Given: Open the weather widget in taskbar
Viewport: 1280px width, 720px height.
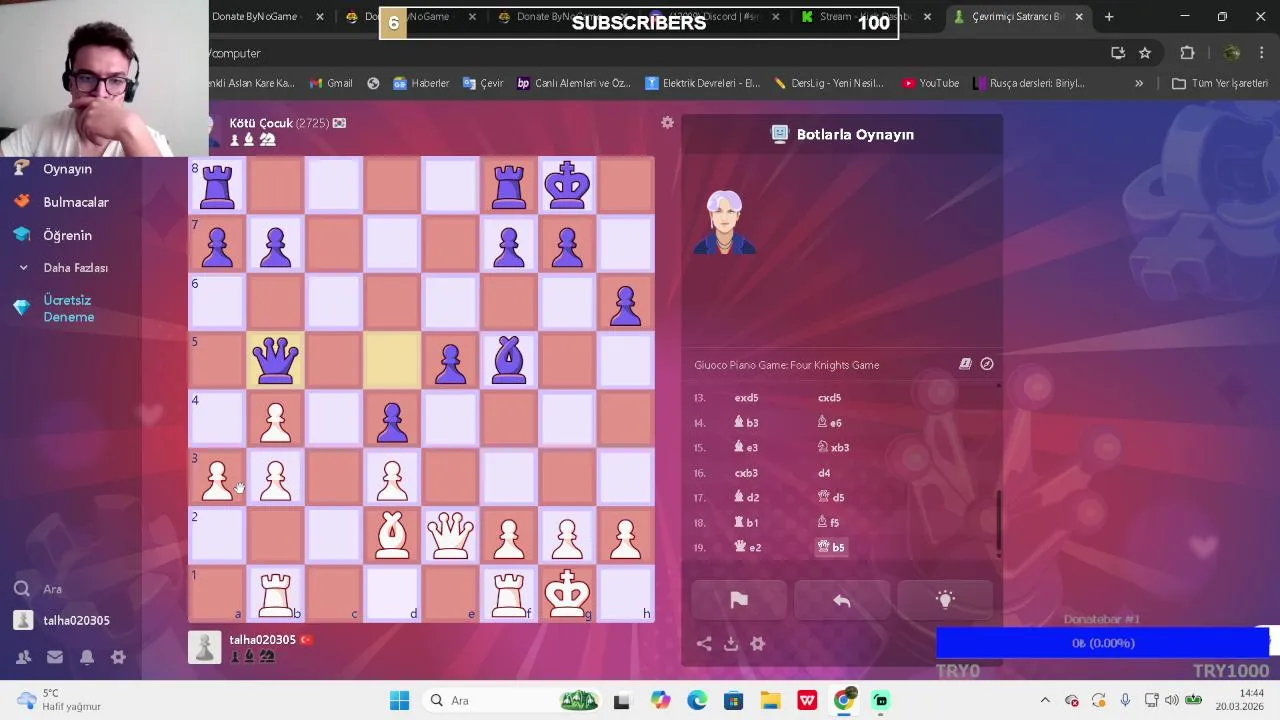Looking at the screenshot, I should pos(60,700).
